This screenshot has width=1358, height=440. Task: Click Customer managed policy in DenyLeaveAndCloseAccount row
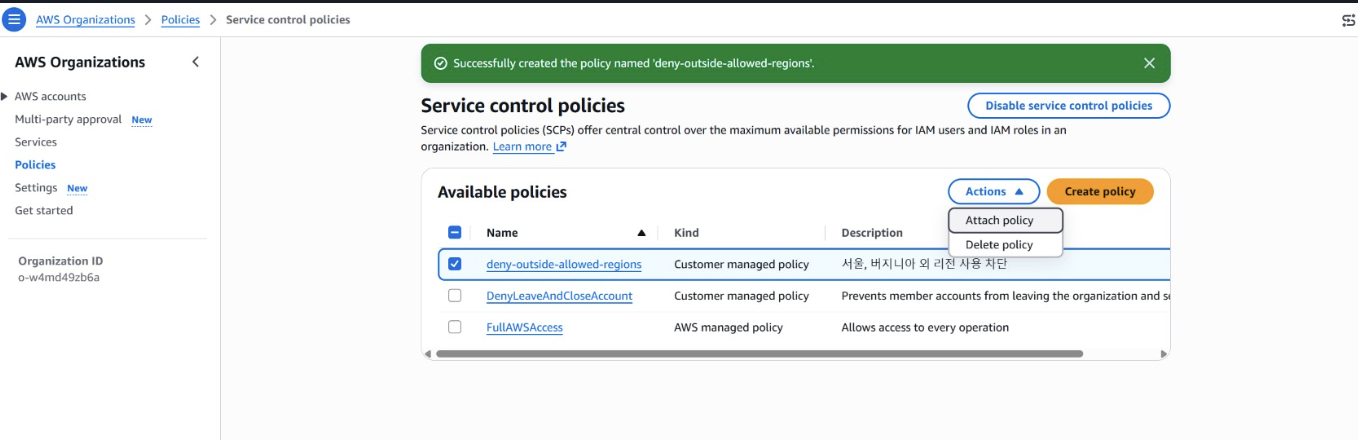point(741,296)
